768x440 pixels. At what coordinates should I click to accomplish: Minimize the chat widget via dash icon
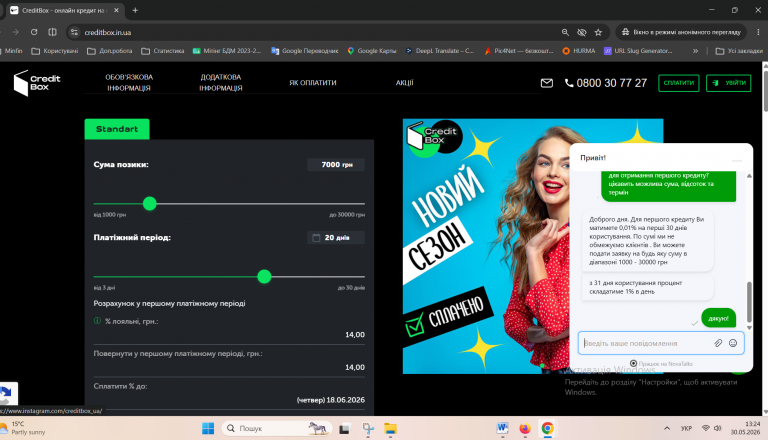coord(737,160)
